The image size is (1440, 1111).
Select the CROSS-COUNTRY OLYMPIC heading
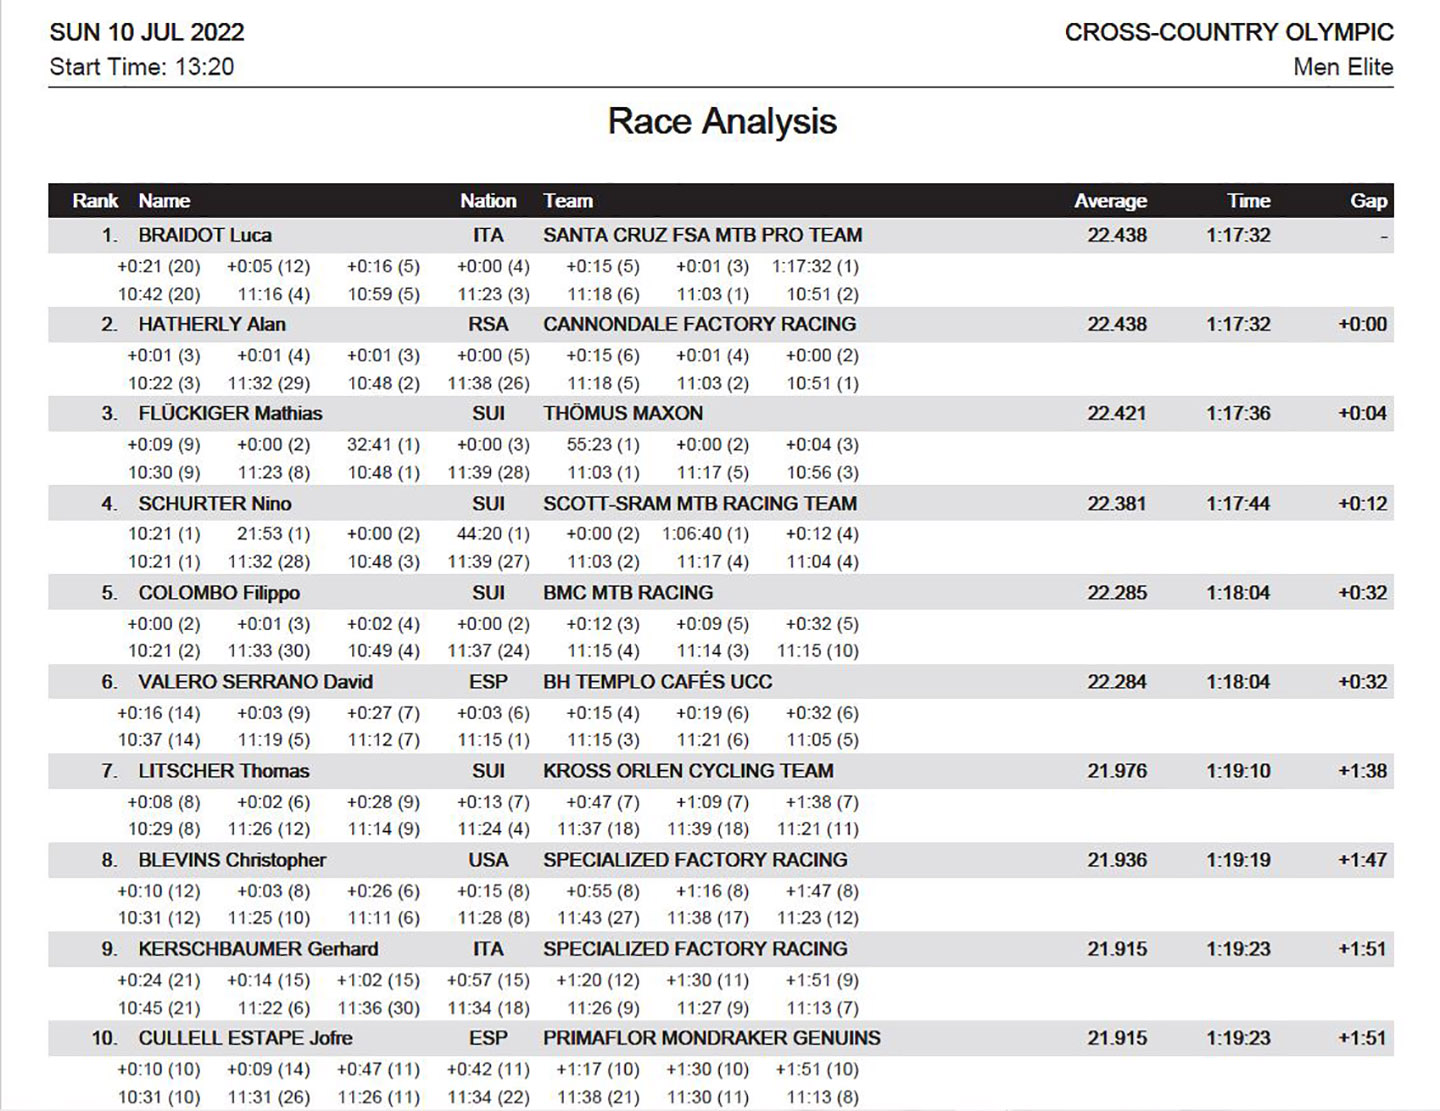tap(1228, 32)
